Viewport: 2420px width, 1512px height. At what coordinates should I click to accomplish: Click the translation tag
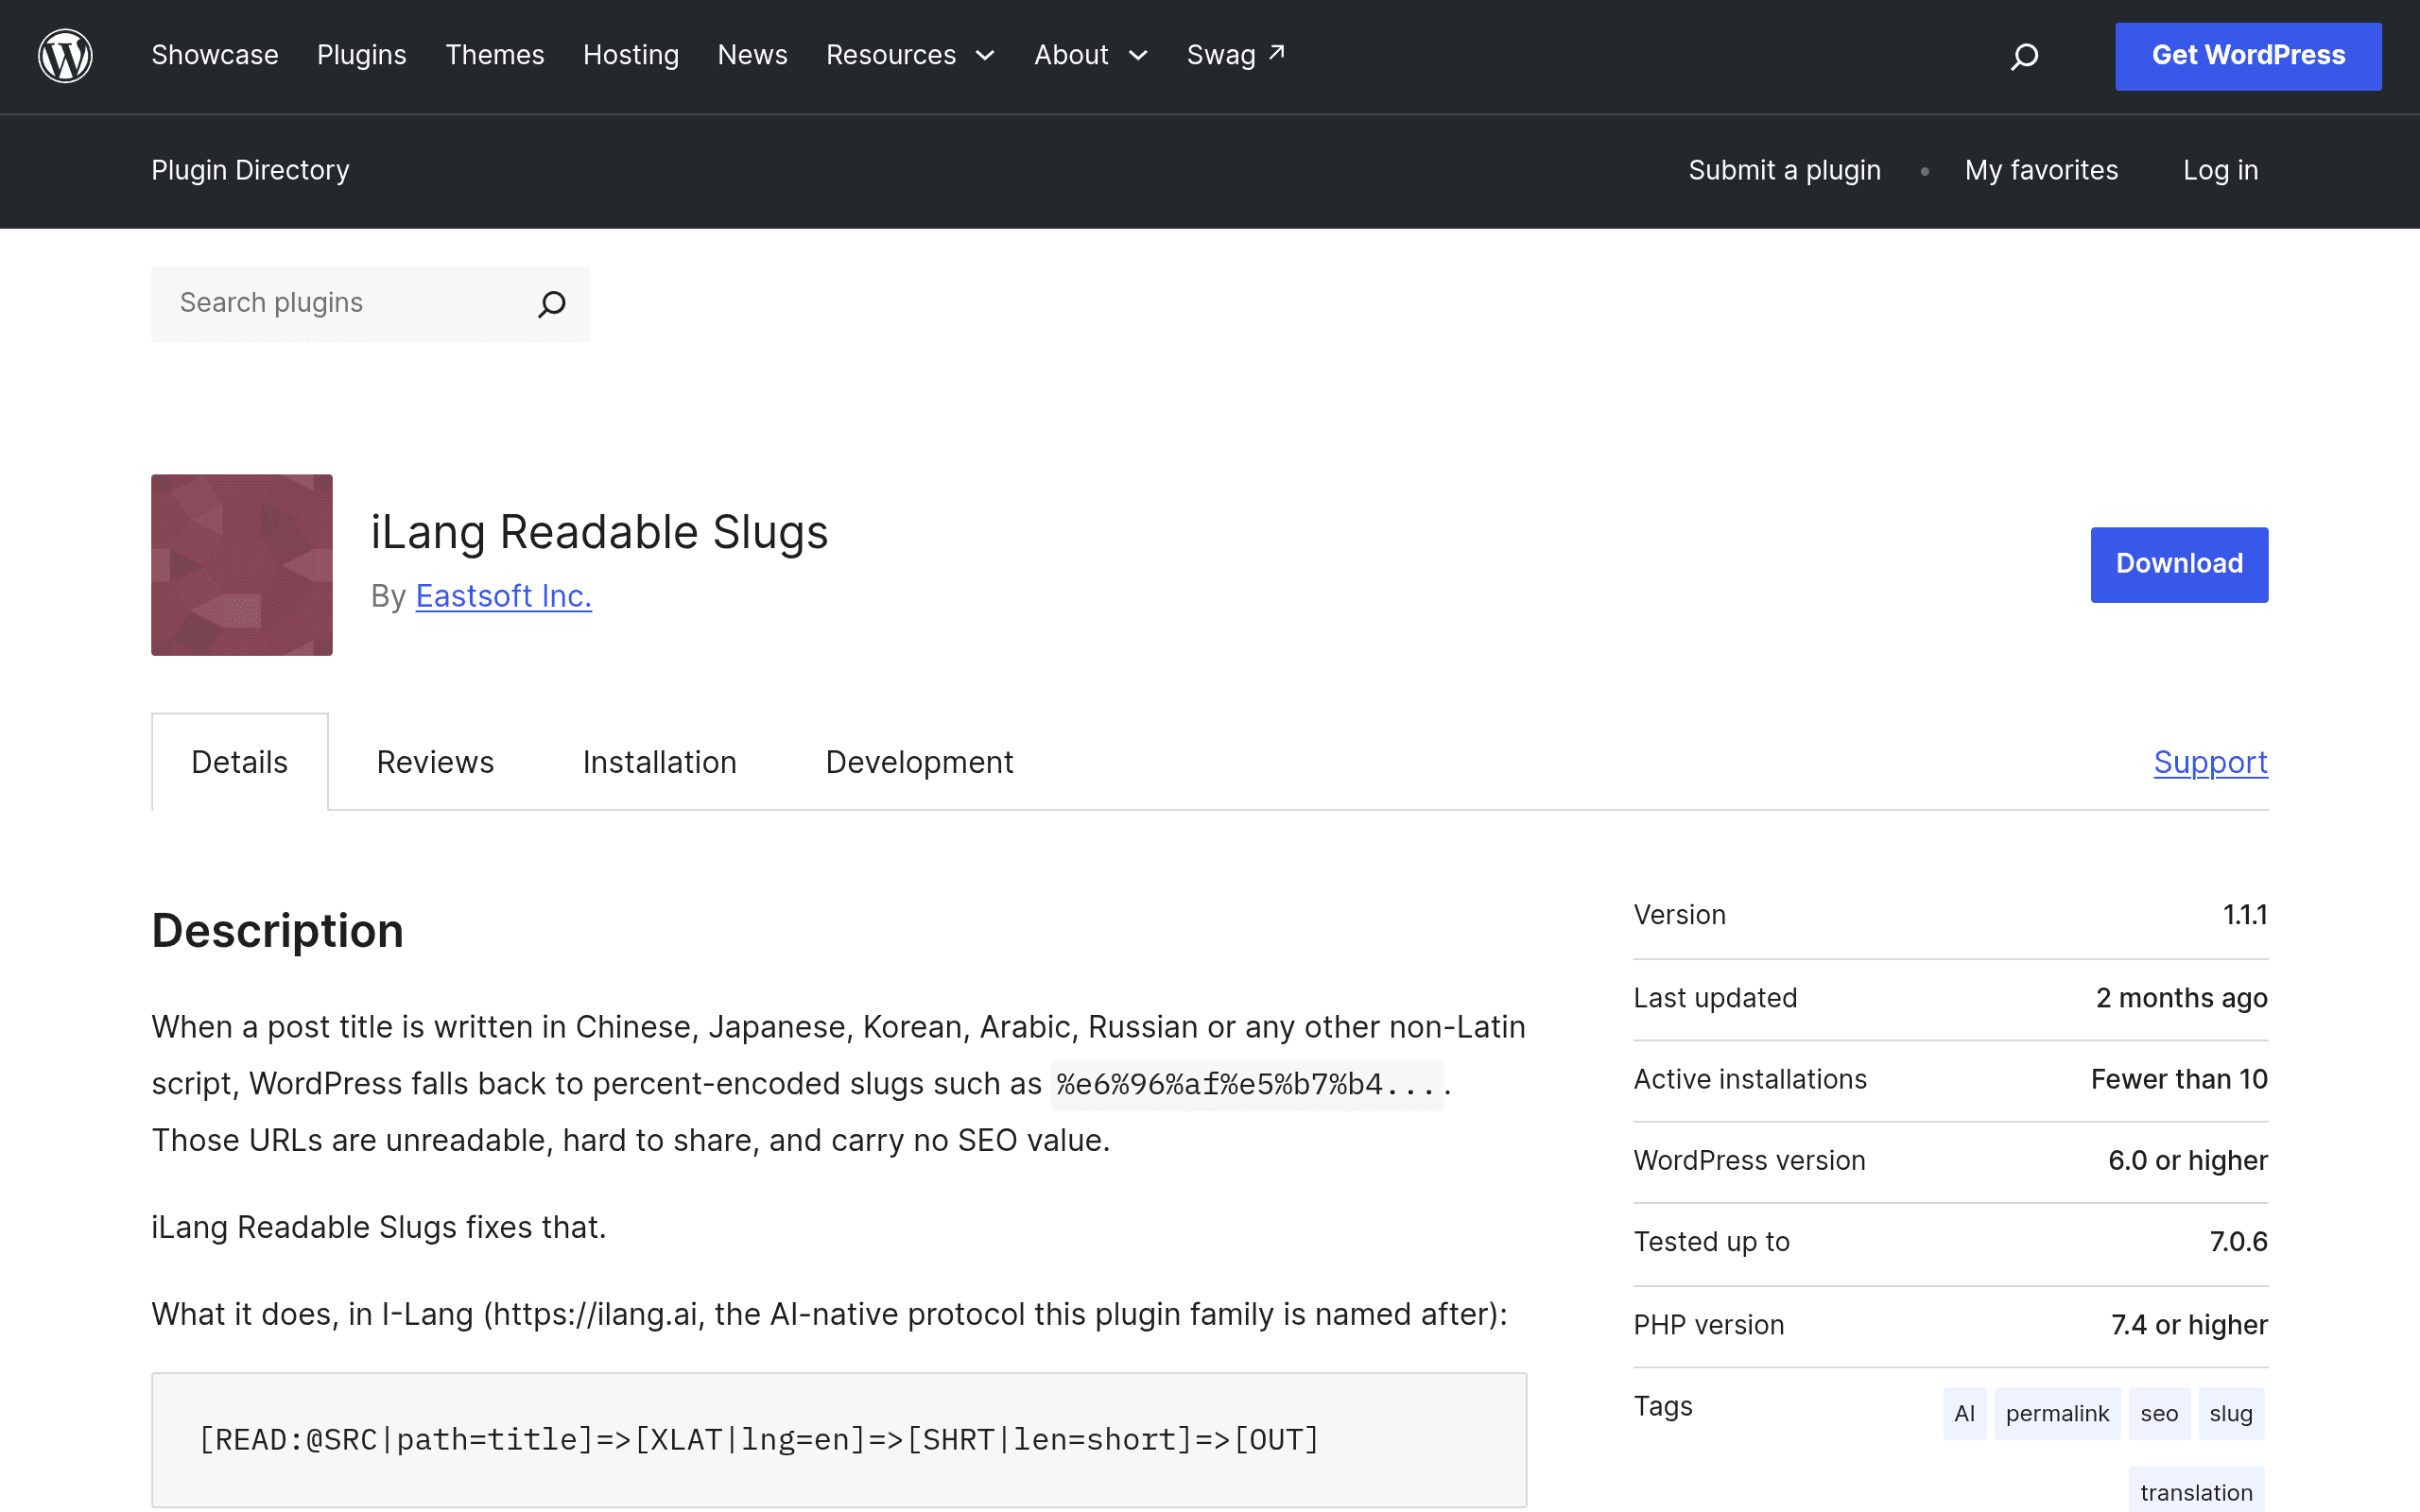click(2196, 1491)
